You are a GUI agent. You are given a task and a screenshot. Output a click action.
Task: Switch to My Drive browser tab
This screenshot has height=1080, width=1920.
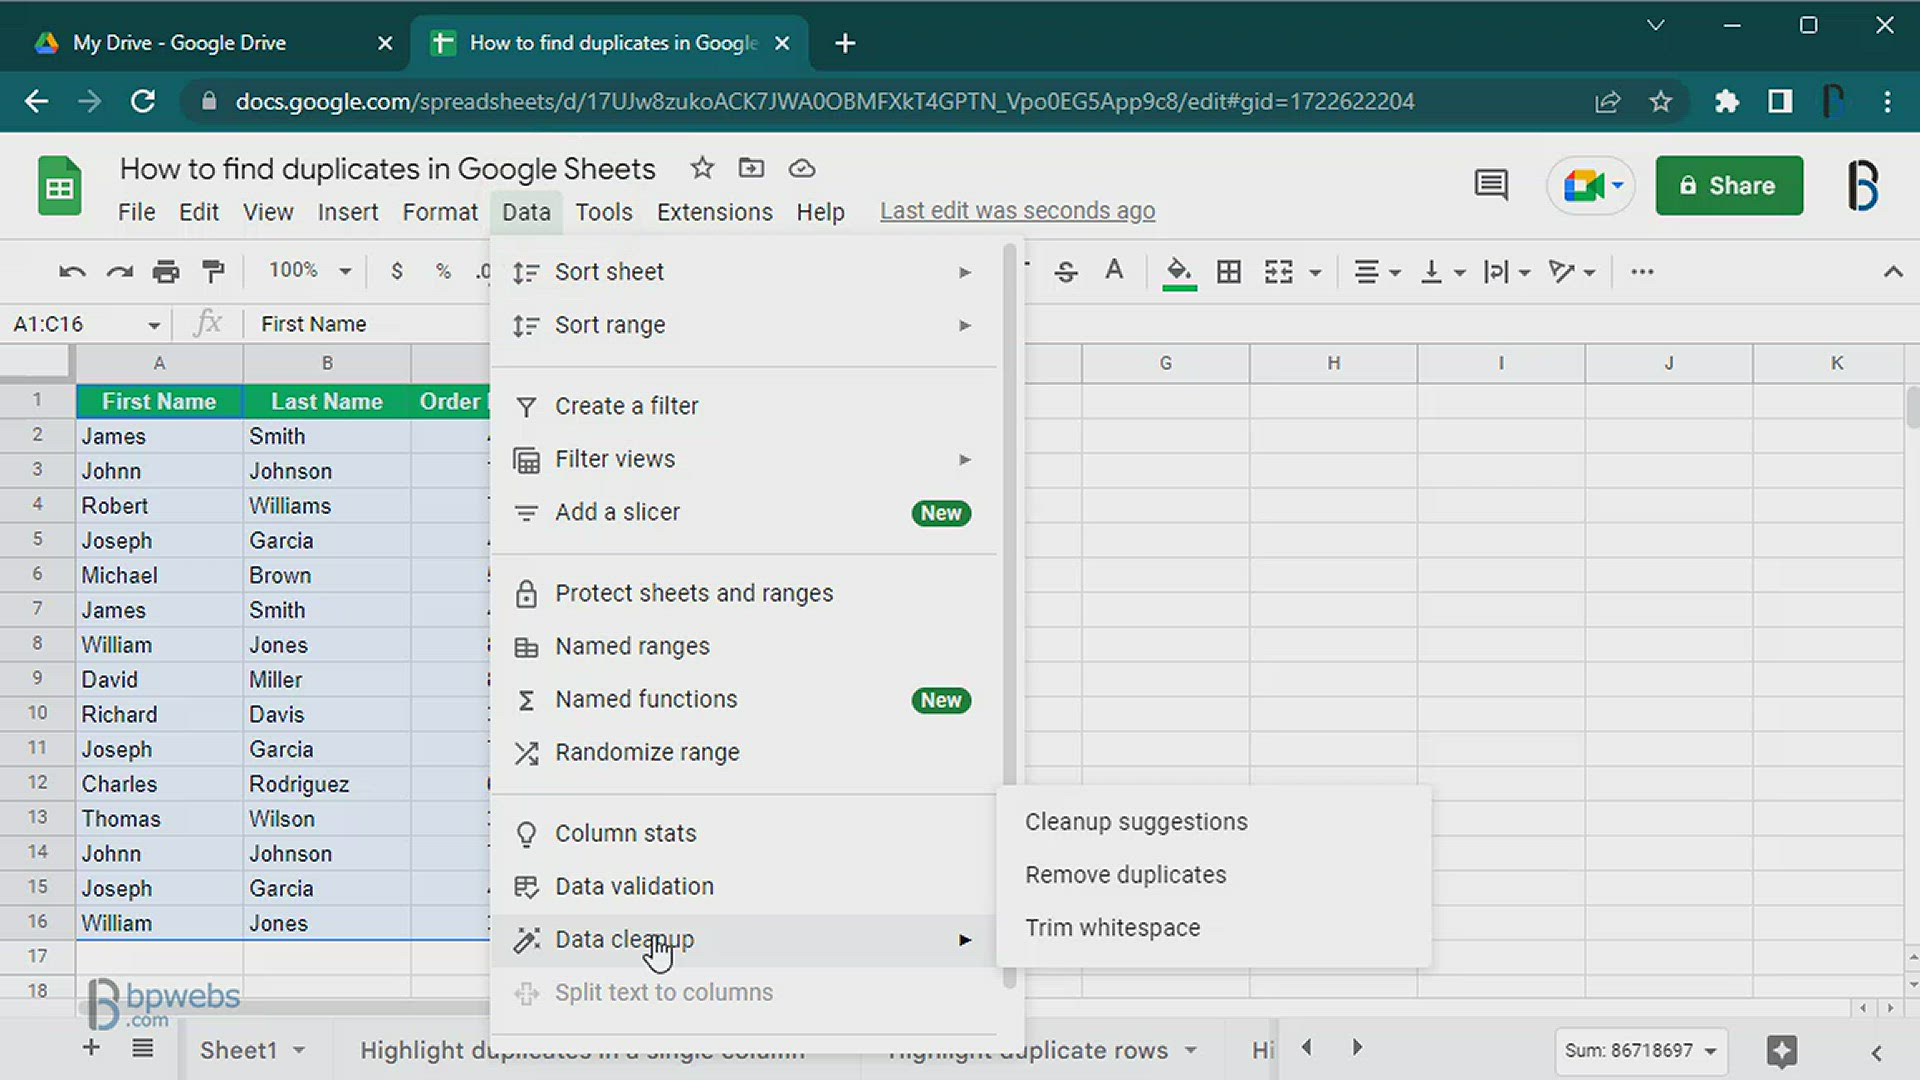[x=205, y=43]
